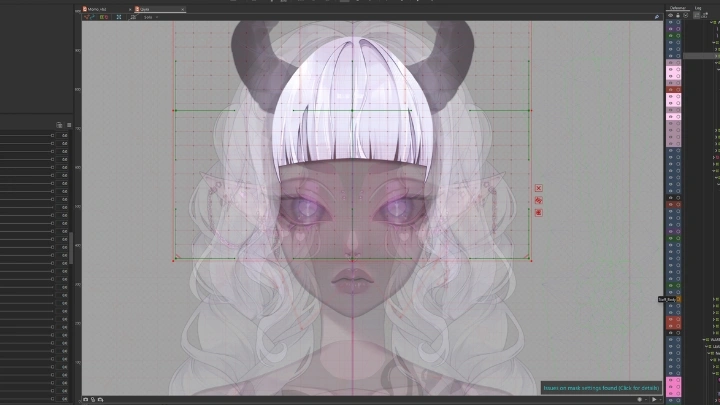
Task: Click the lock header icon in Deformer panel
Action: [678, 15]
